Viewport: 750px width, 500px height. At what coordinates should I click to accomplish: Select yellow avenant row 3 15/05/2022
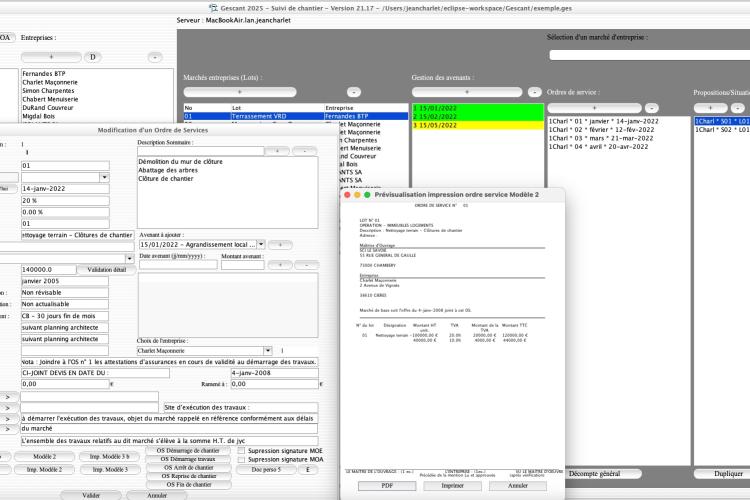478,125
